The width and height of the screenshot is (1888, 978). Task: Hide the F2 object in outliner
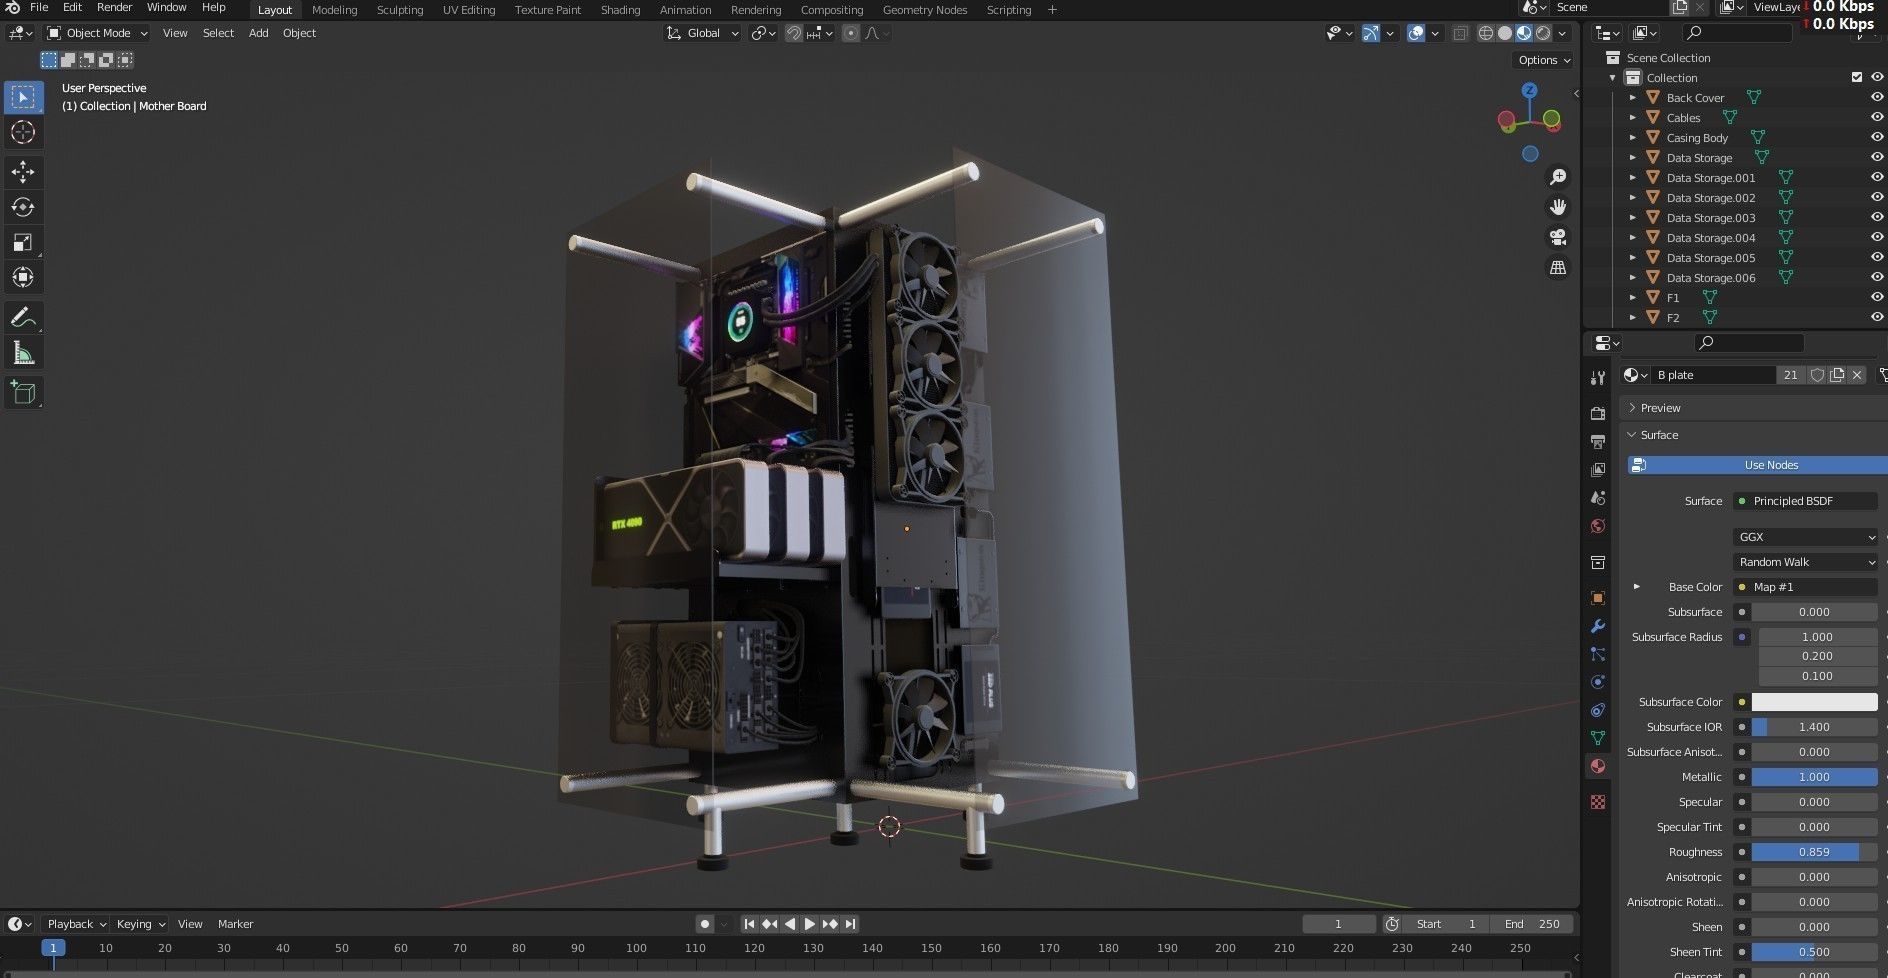pyautogui.click(x=1877, y=317)
